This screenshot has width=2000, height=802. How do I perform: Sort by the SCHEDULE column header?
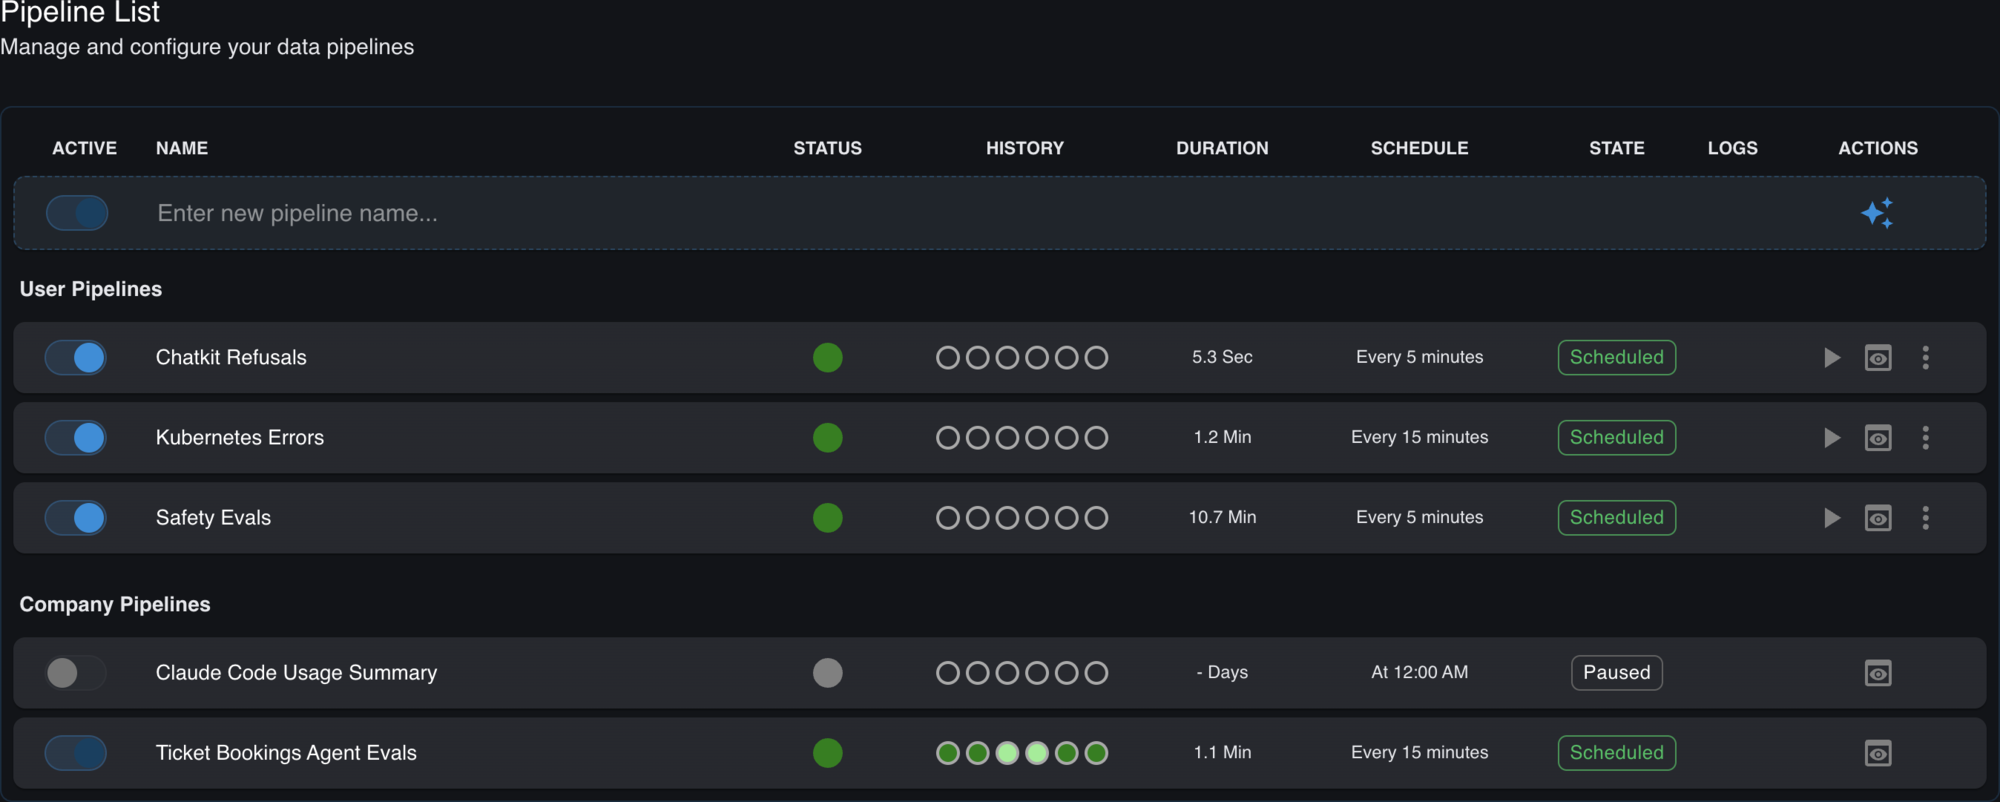click(1420, 148)
